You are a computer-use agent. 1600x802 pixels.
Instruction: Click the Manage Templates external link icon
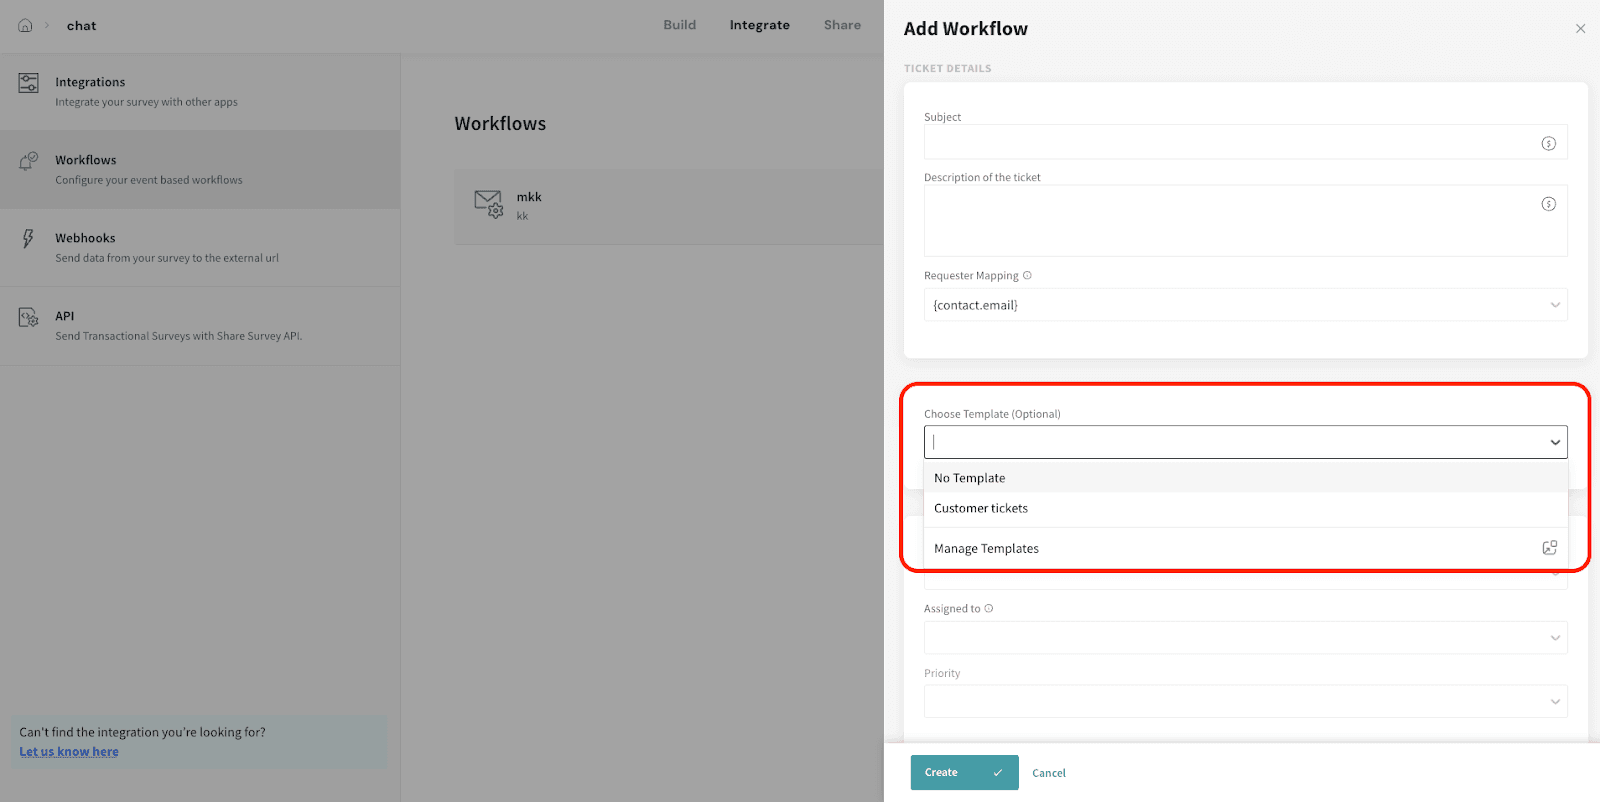point(1549,548)
